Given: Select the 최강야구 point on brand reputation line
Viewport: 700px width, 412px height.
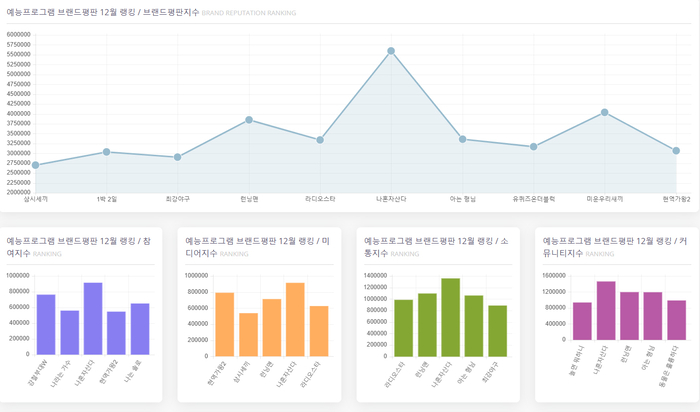Looking at the screenshot, I should coord(178,157).
